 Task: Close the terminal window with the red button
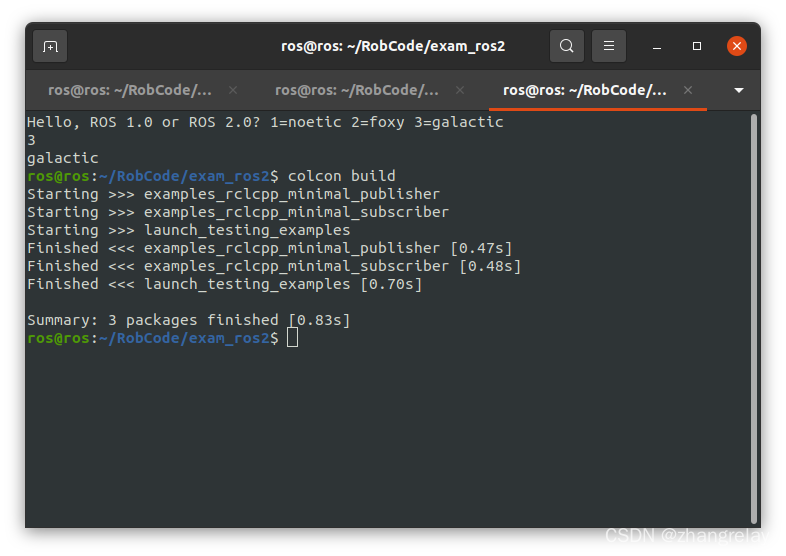click(x=736, y=46)
